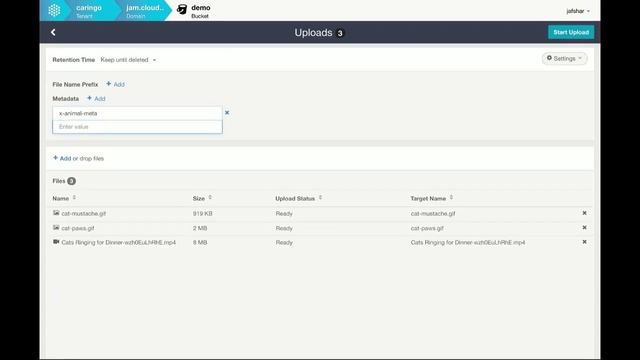Remove cat-mustache.gif from upload list
The image size is (640, 360).
(x=584, y=213)
